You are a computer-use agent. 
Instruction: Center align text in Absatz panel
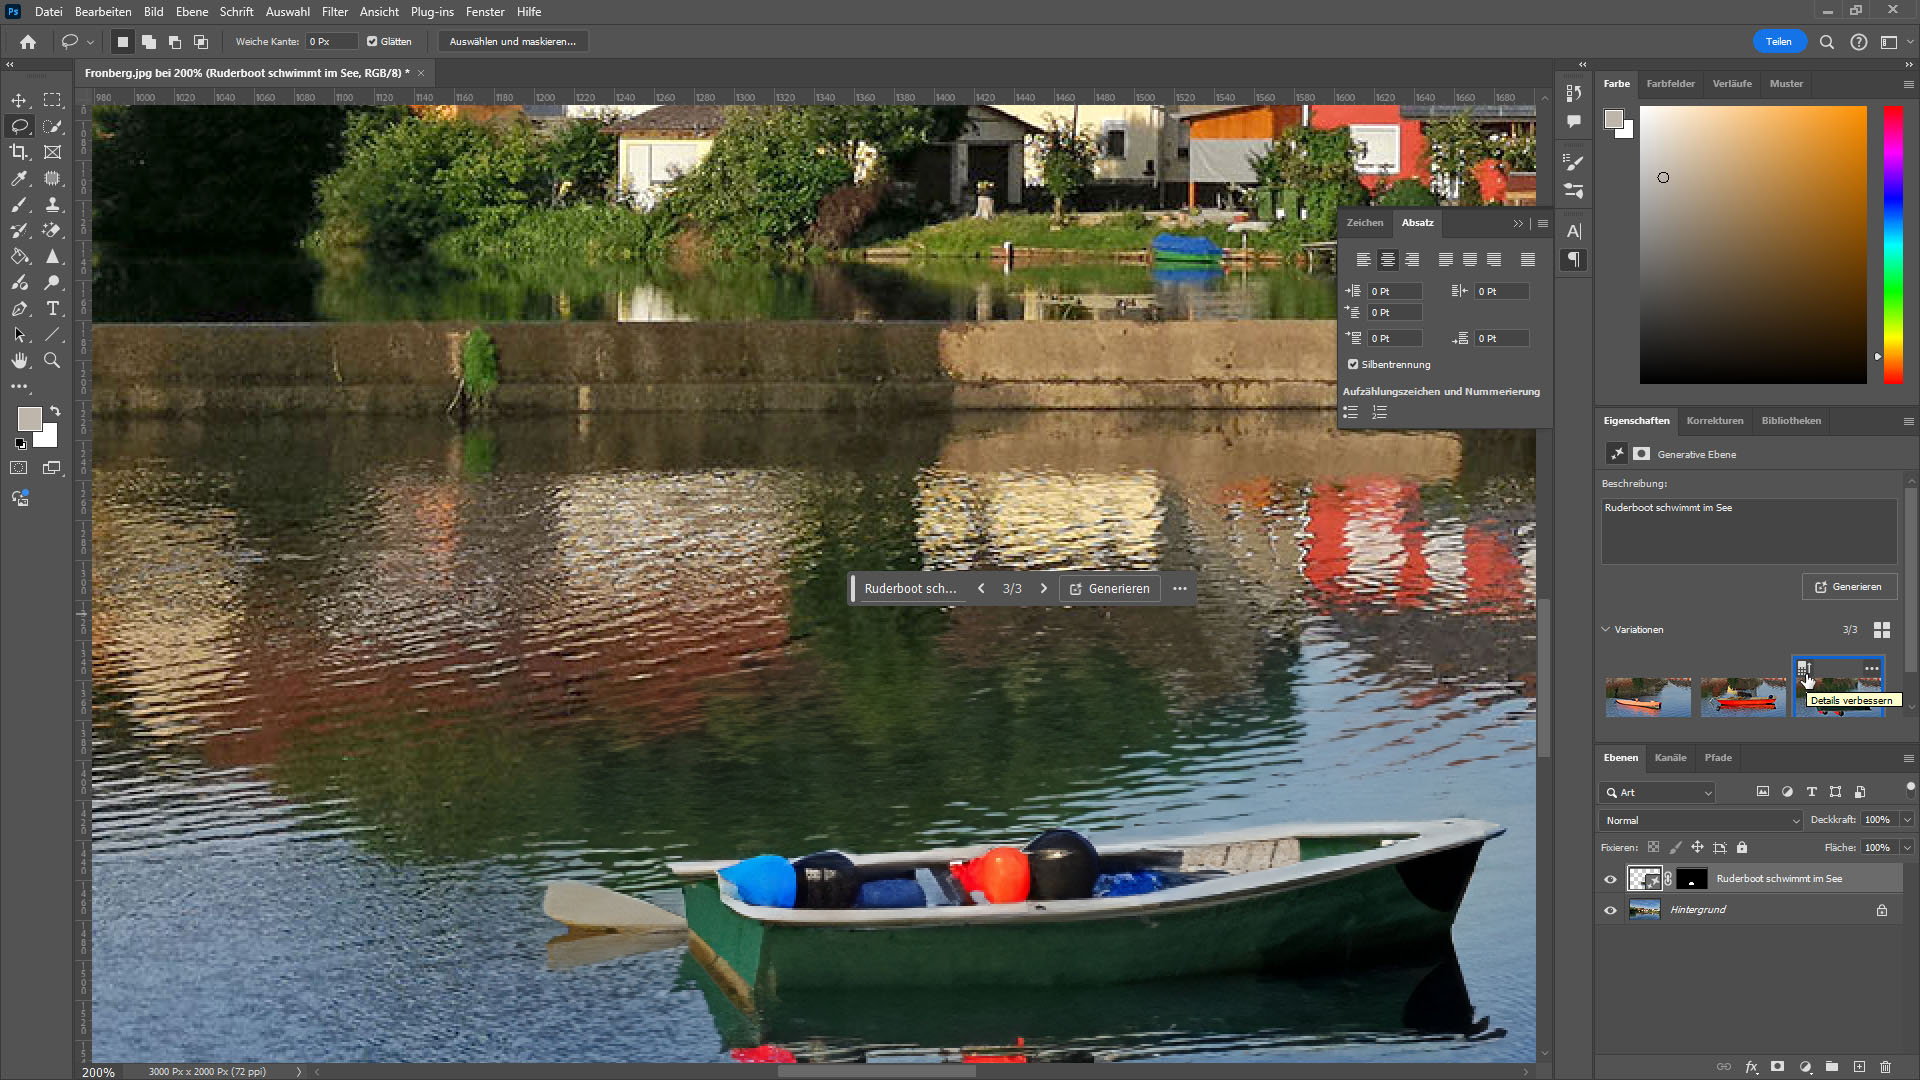(x=1387, y=260)
